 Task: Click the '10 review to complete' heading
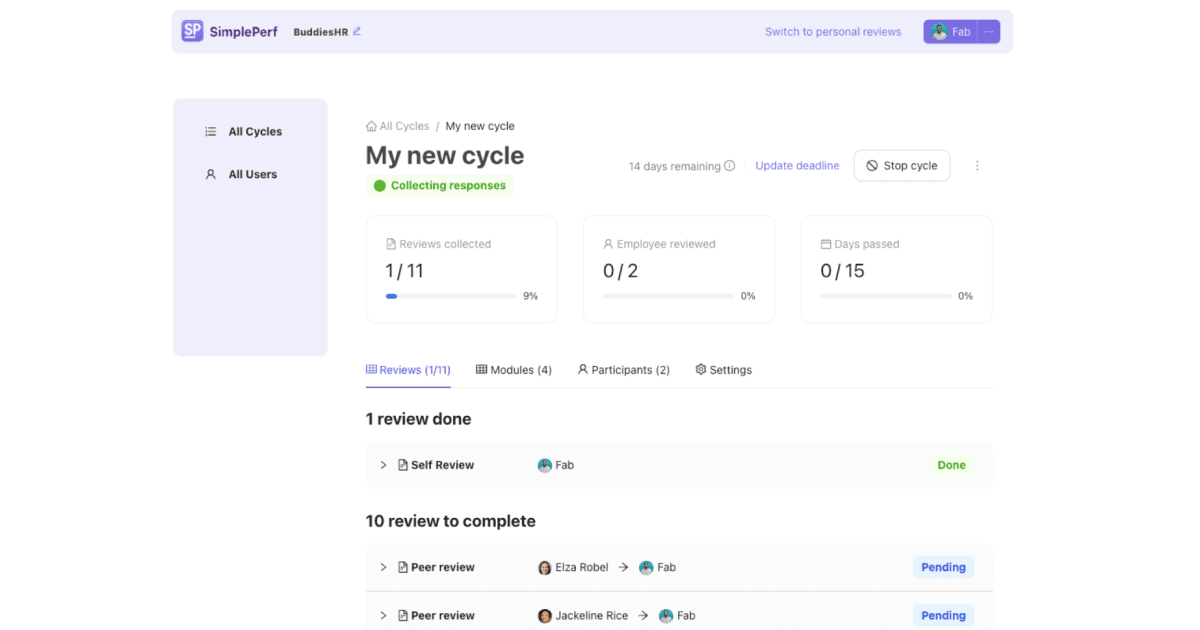point(451,521)
